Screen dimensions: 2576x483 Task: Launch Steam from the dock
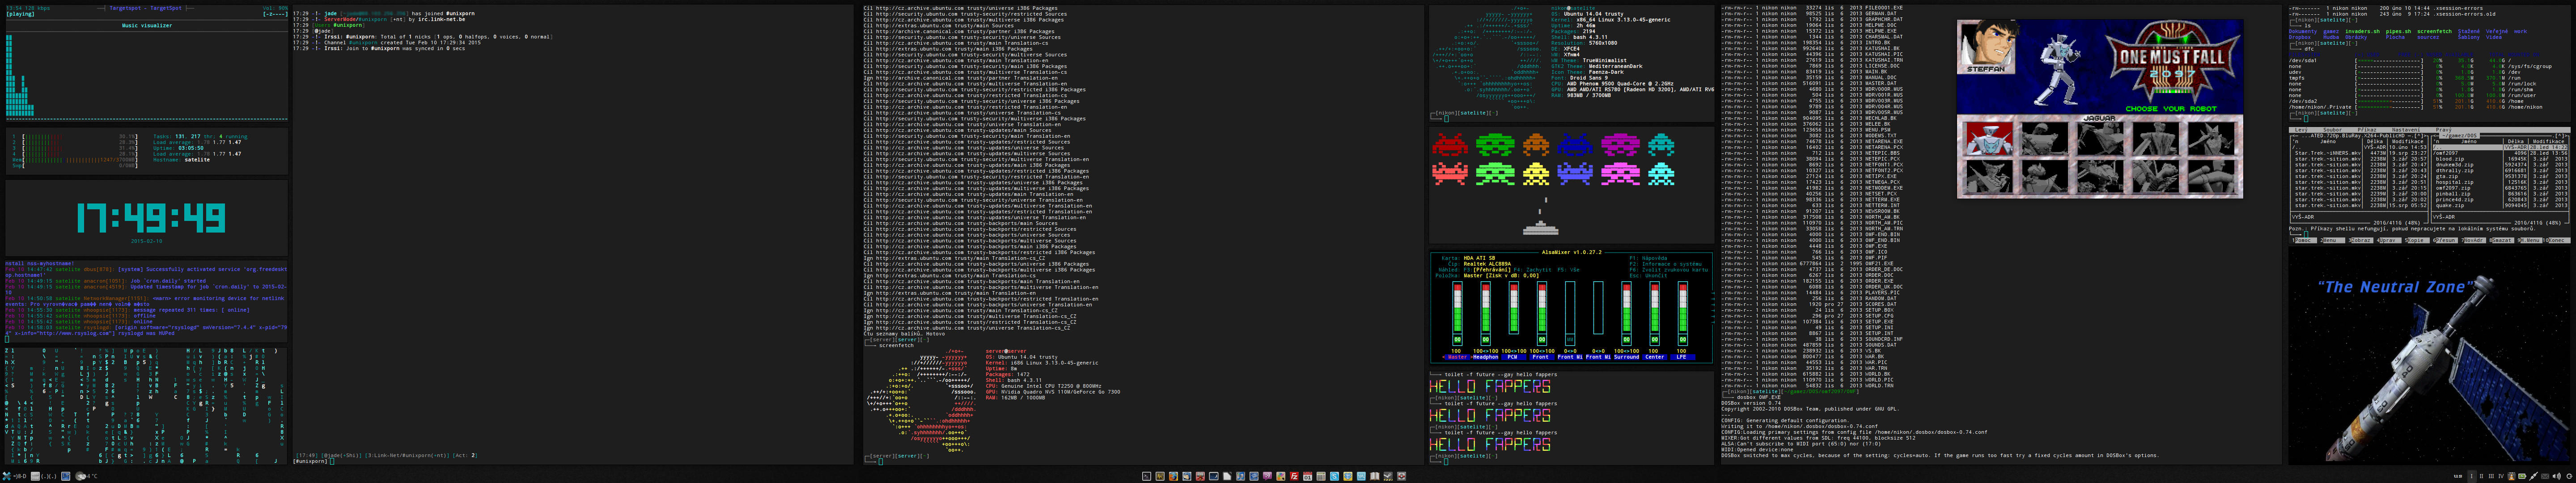click(1388, 476)
